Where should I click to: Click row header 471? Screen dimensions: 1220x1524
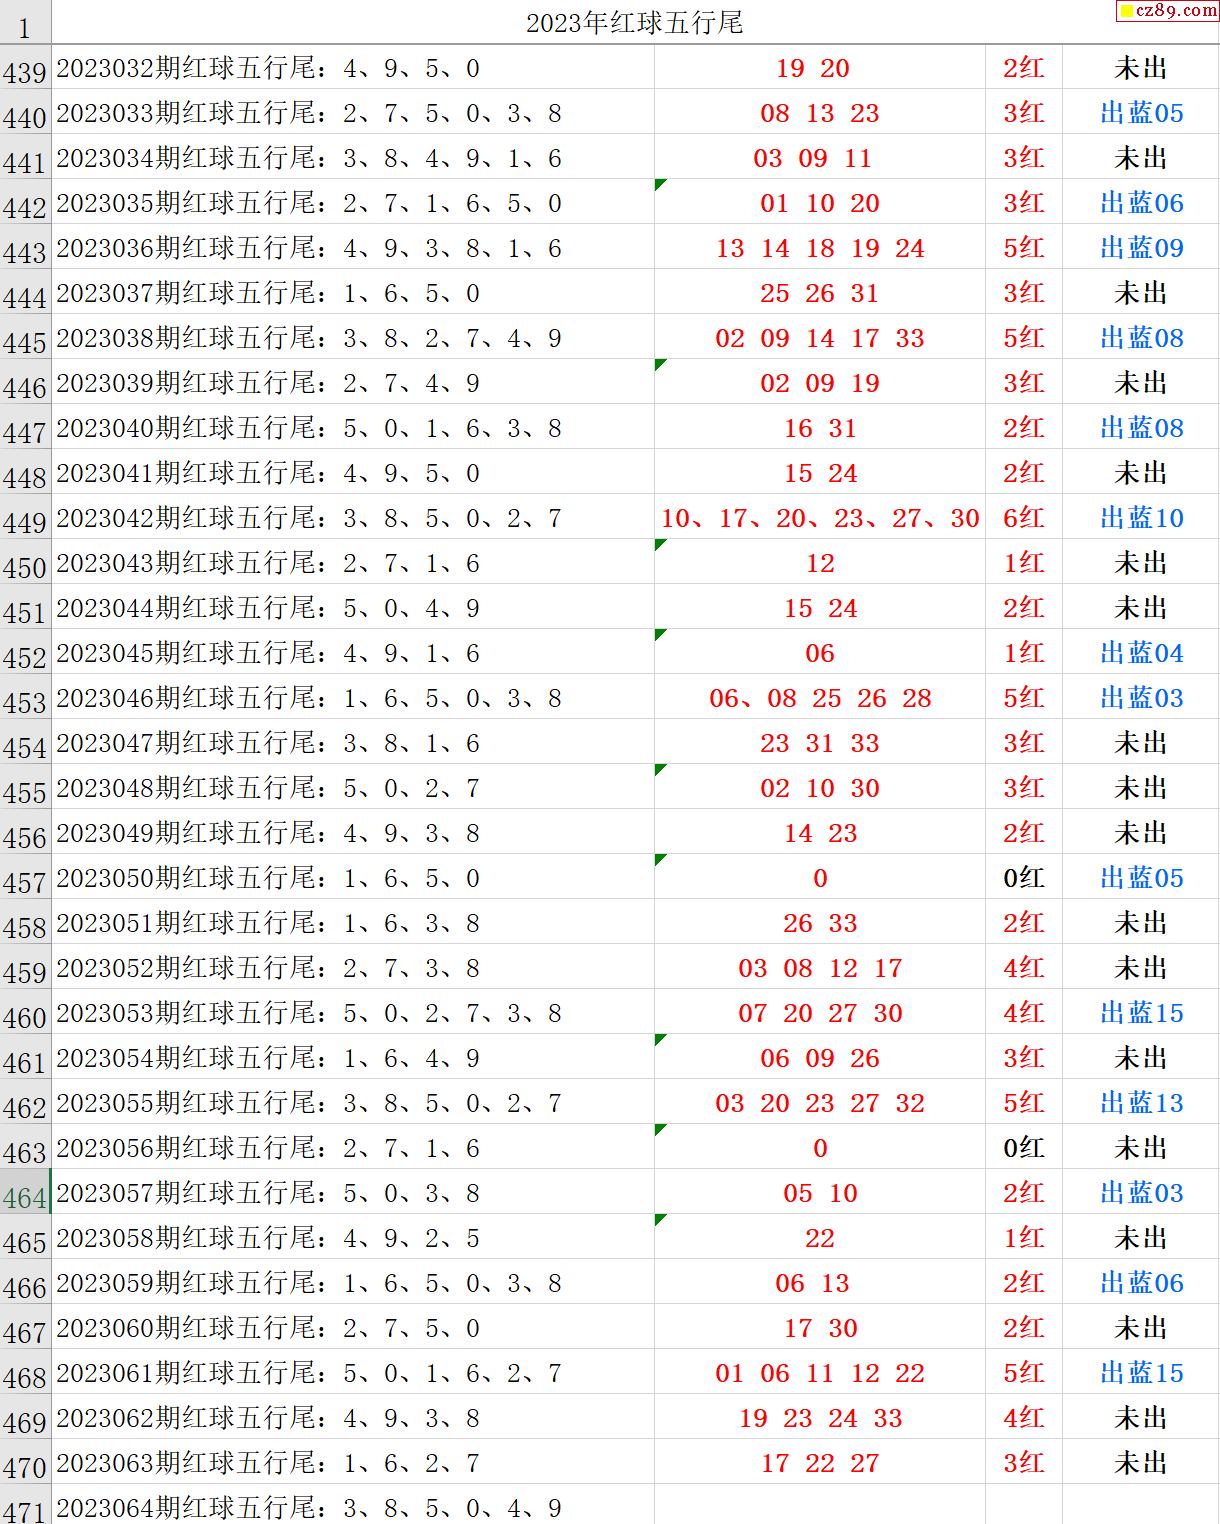coord(25,1509)
